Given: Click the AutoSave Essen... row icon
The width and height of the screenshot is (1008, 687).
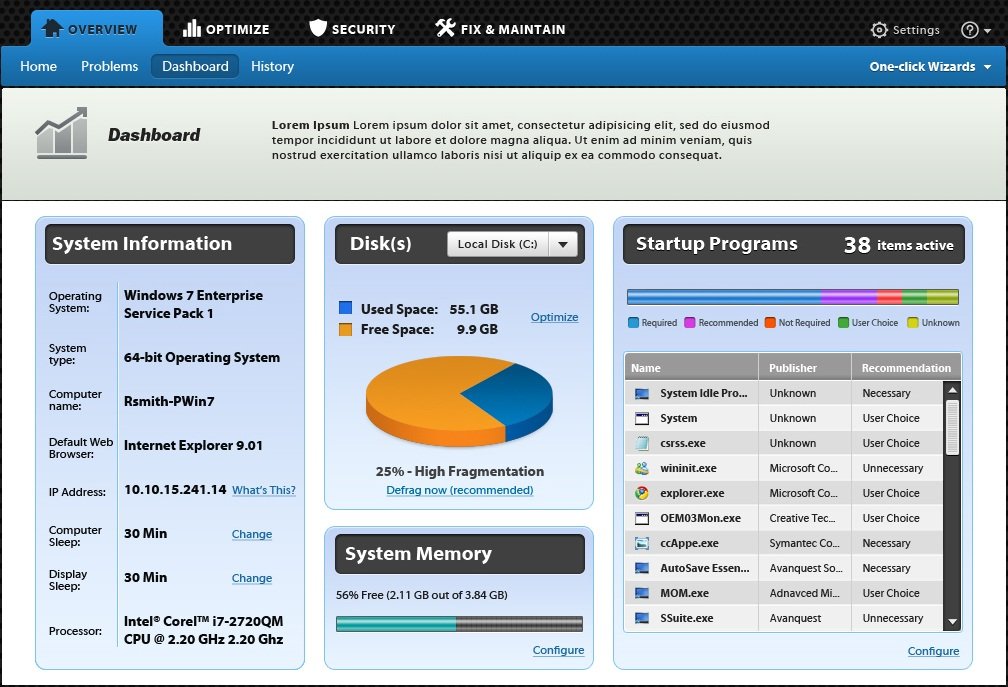Looking at the screenshot, I should pyautogui.click(x=642, y=568).
